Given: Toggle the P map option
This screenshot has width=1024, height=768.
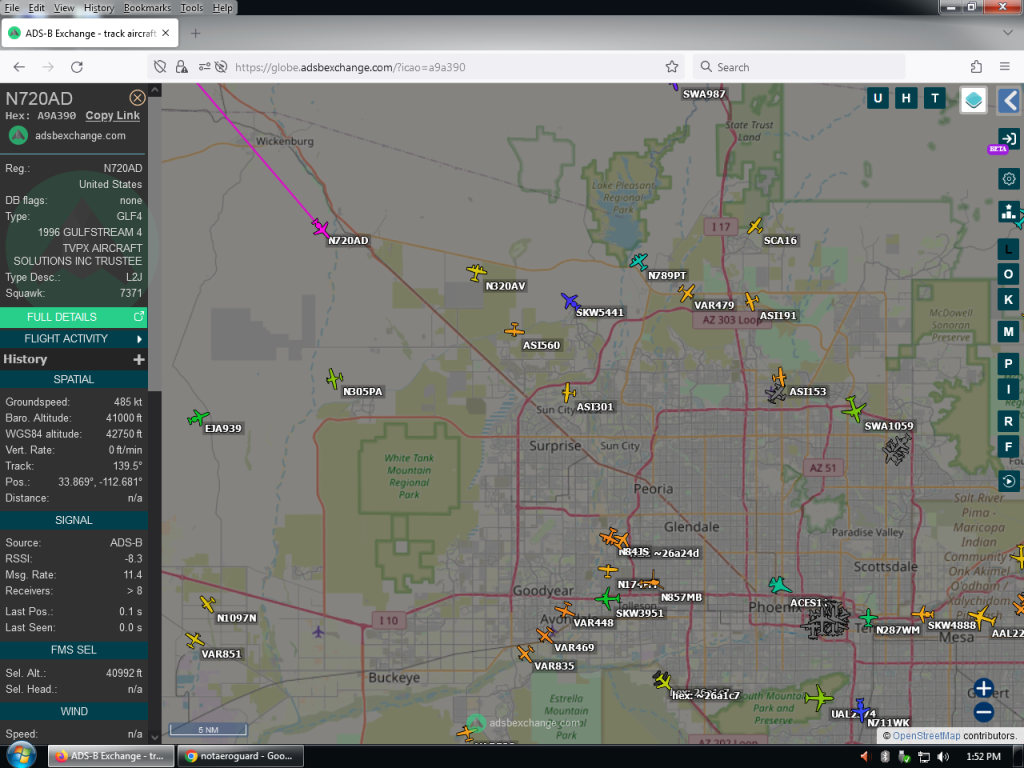Looking at the screenshot, I should [x=1008, y=364].
